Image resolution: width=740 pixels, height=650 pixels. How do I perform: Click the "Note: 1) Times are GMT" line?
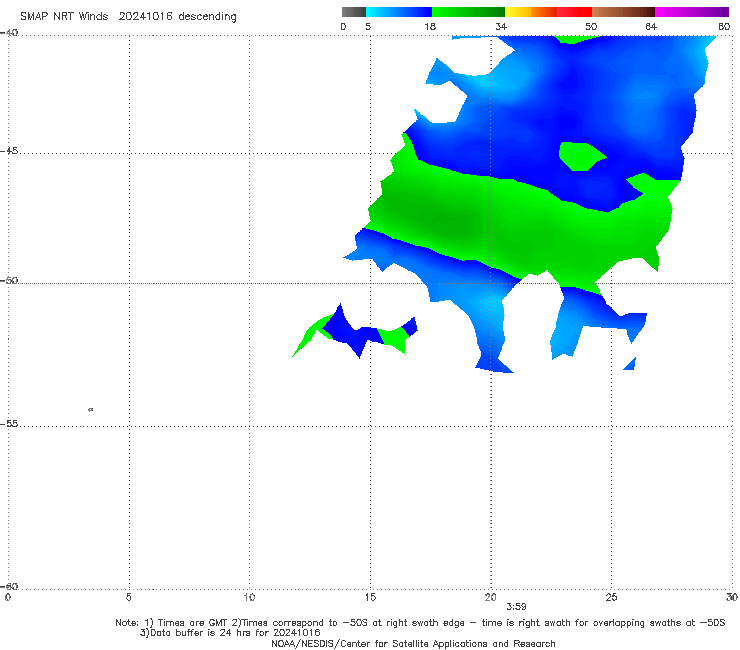click(420, 623)
